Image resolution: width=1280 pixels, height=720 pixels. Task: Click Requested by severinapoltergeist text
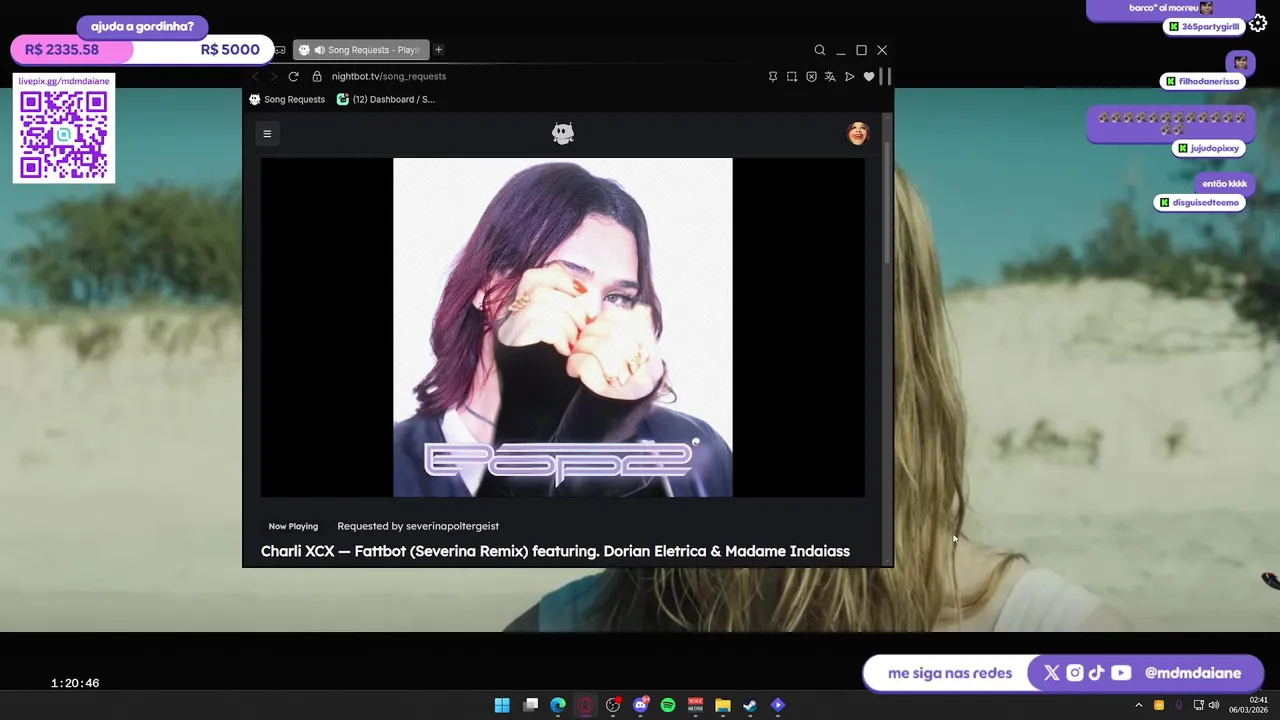(x=418, y=526)
